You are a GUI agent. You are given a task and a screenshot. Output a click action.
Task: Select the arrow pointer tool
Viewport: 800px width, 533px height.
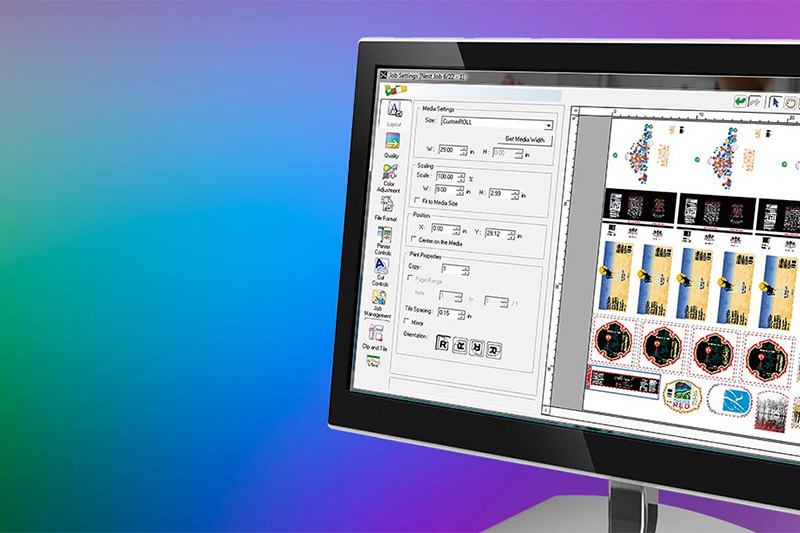774,102
